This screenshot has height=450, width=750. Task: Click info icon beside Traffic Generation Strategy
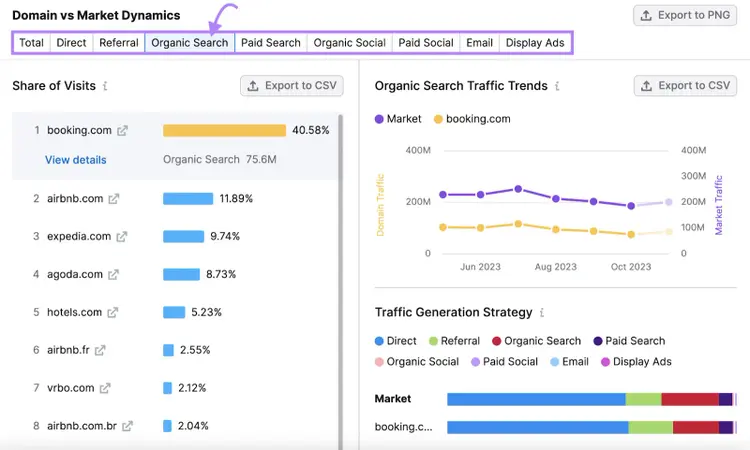[541, 312]
